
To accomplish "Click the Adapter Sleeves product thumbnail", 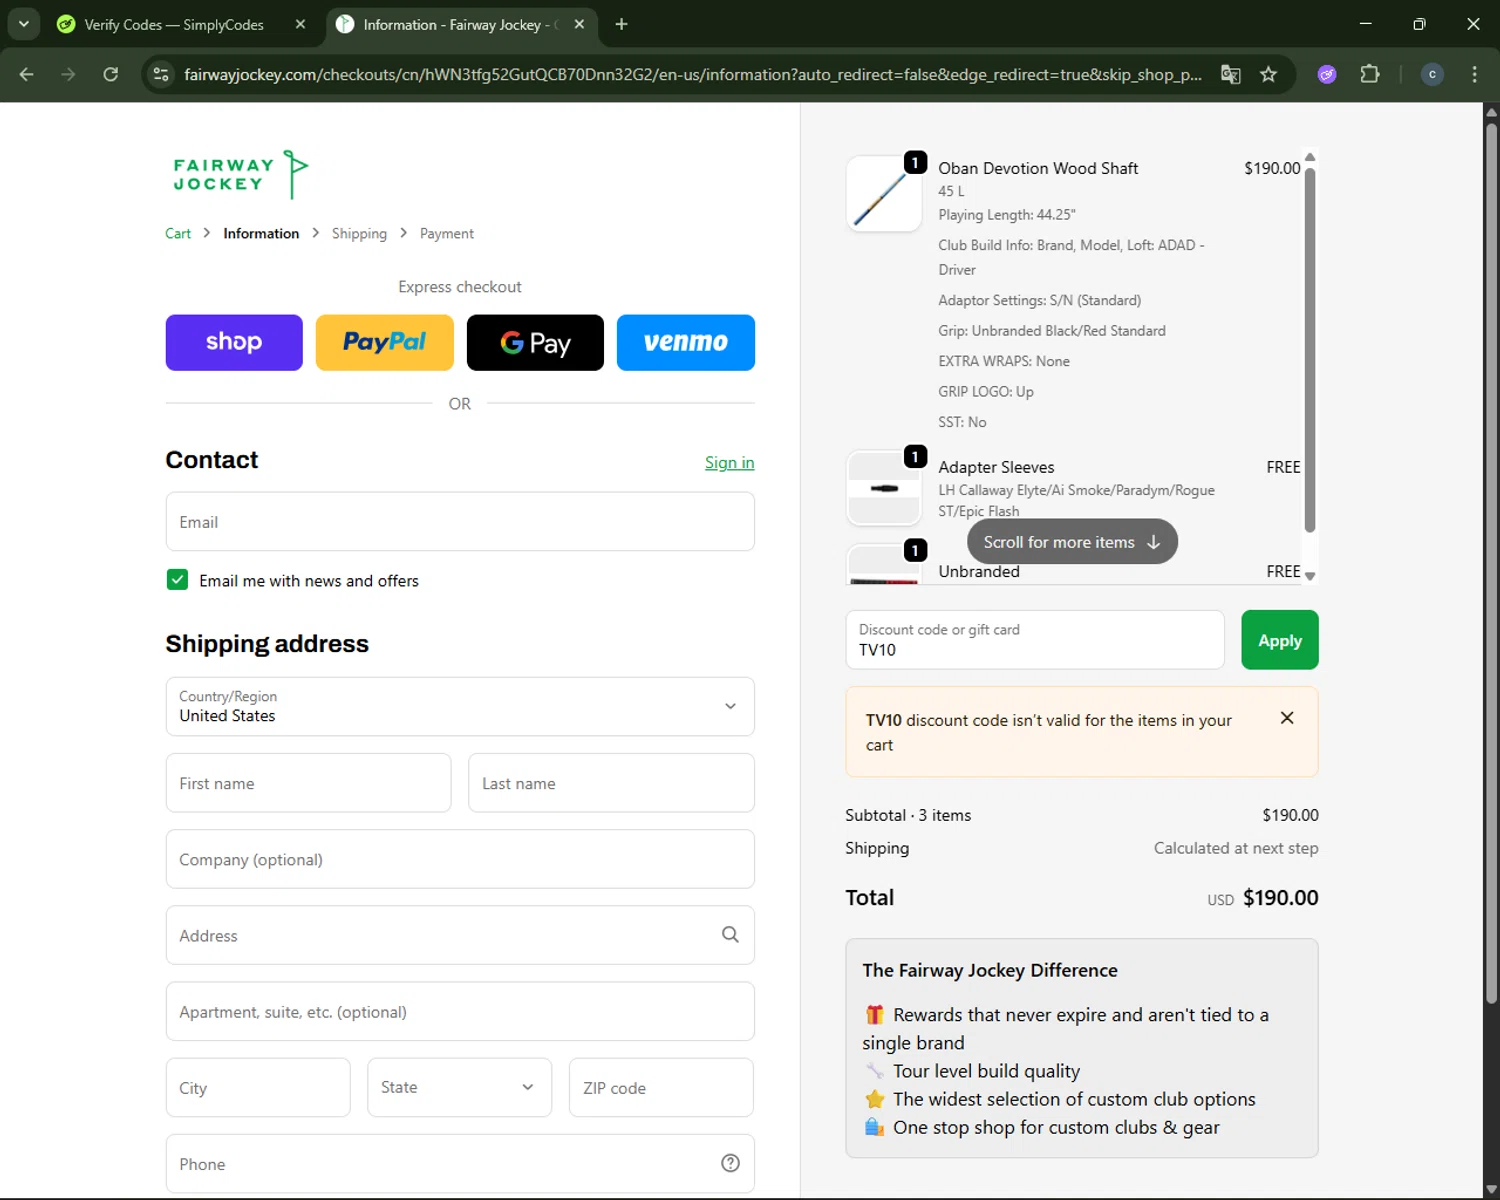I will pos(884,488).
